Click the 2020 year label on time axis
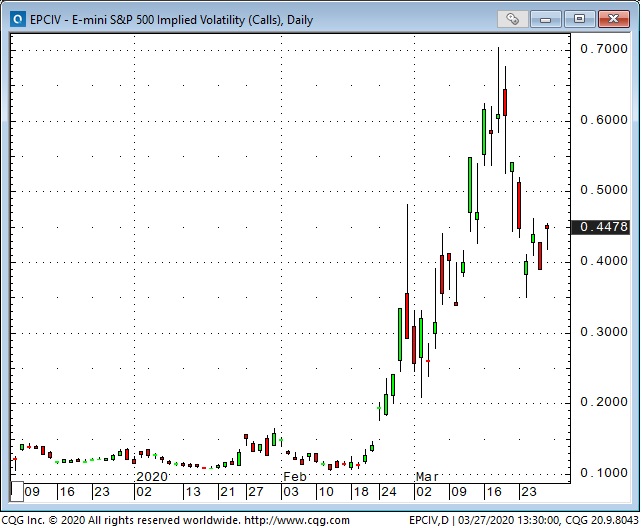The image size is (642, 528). click(152, 476)
